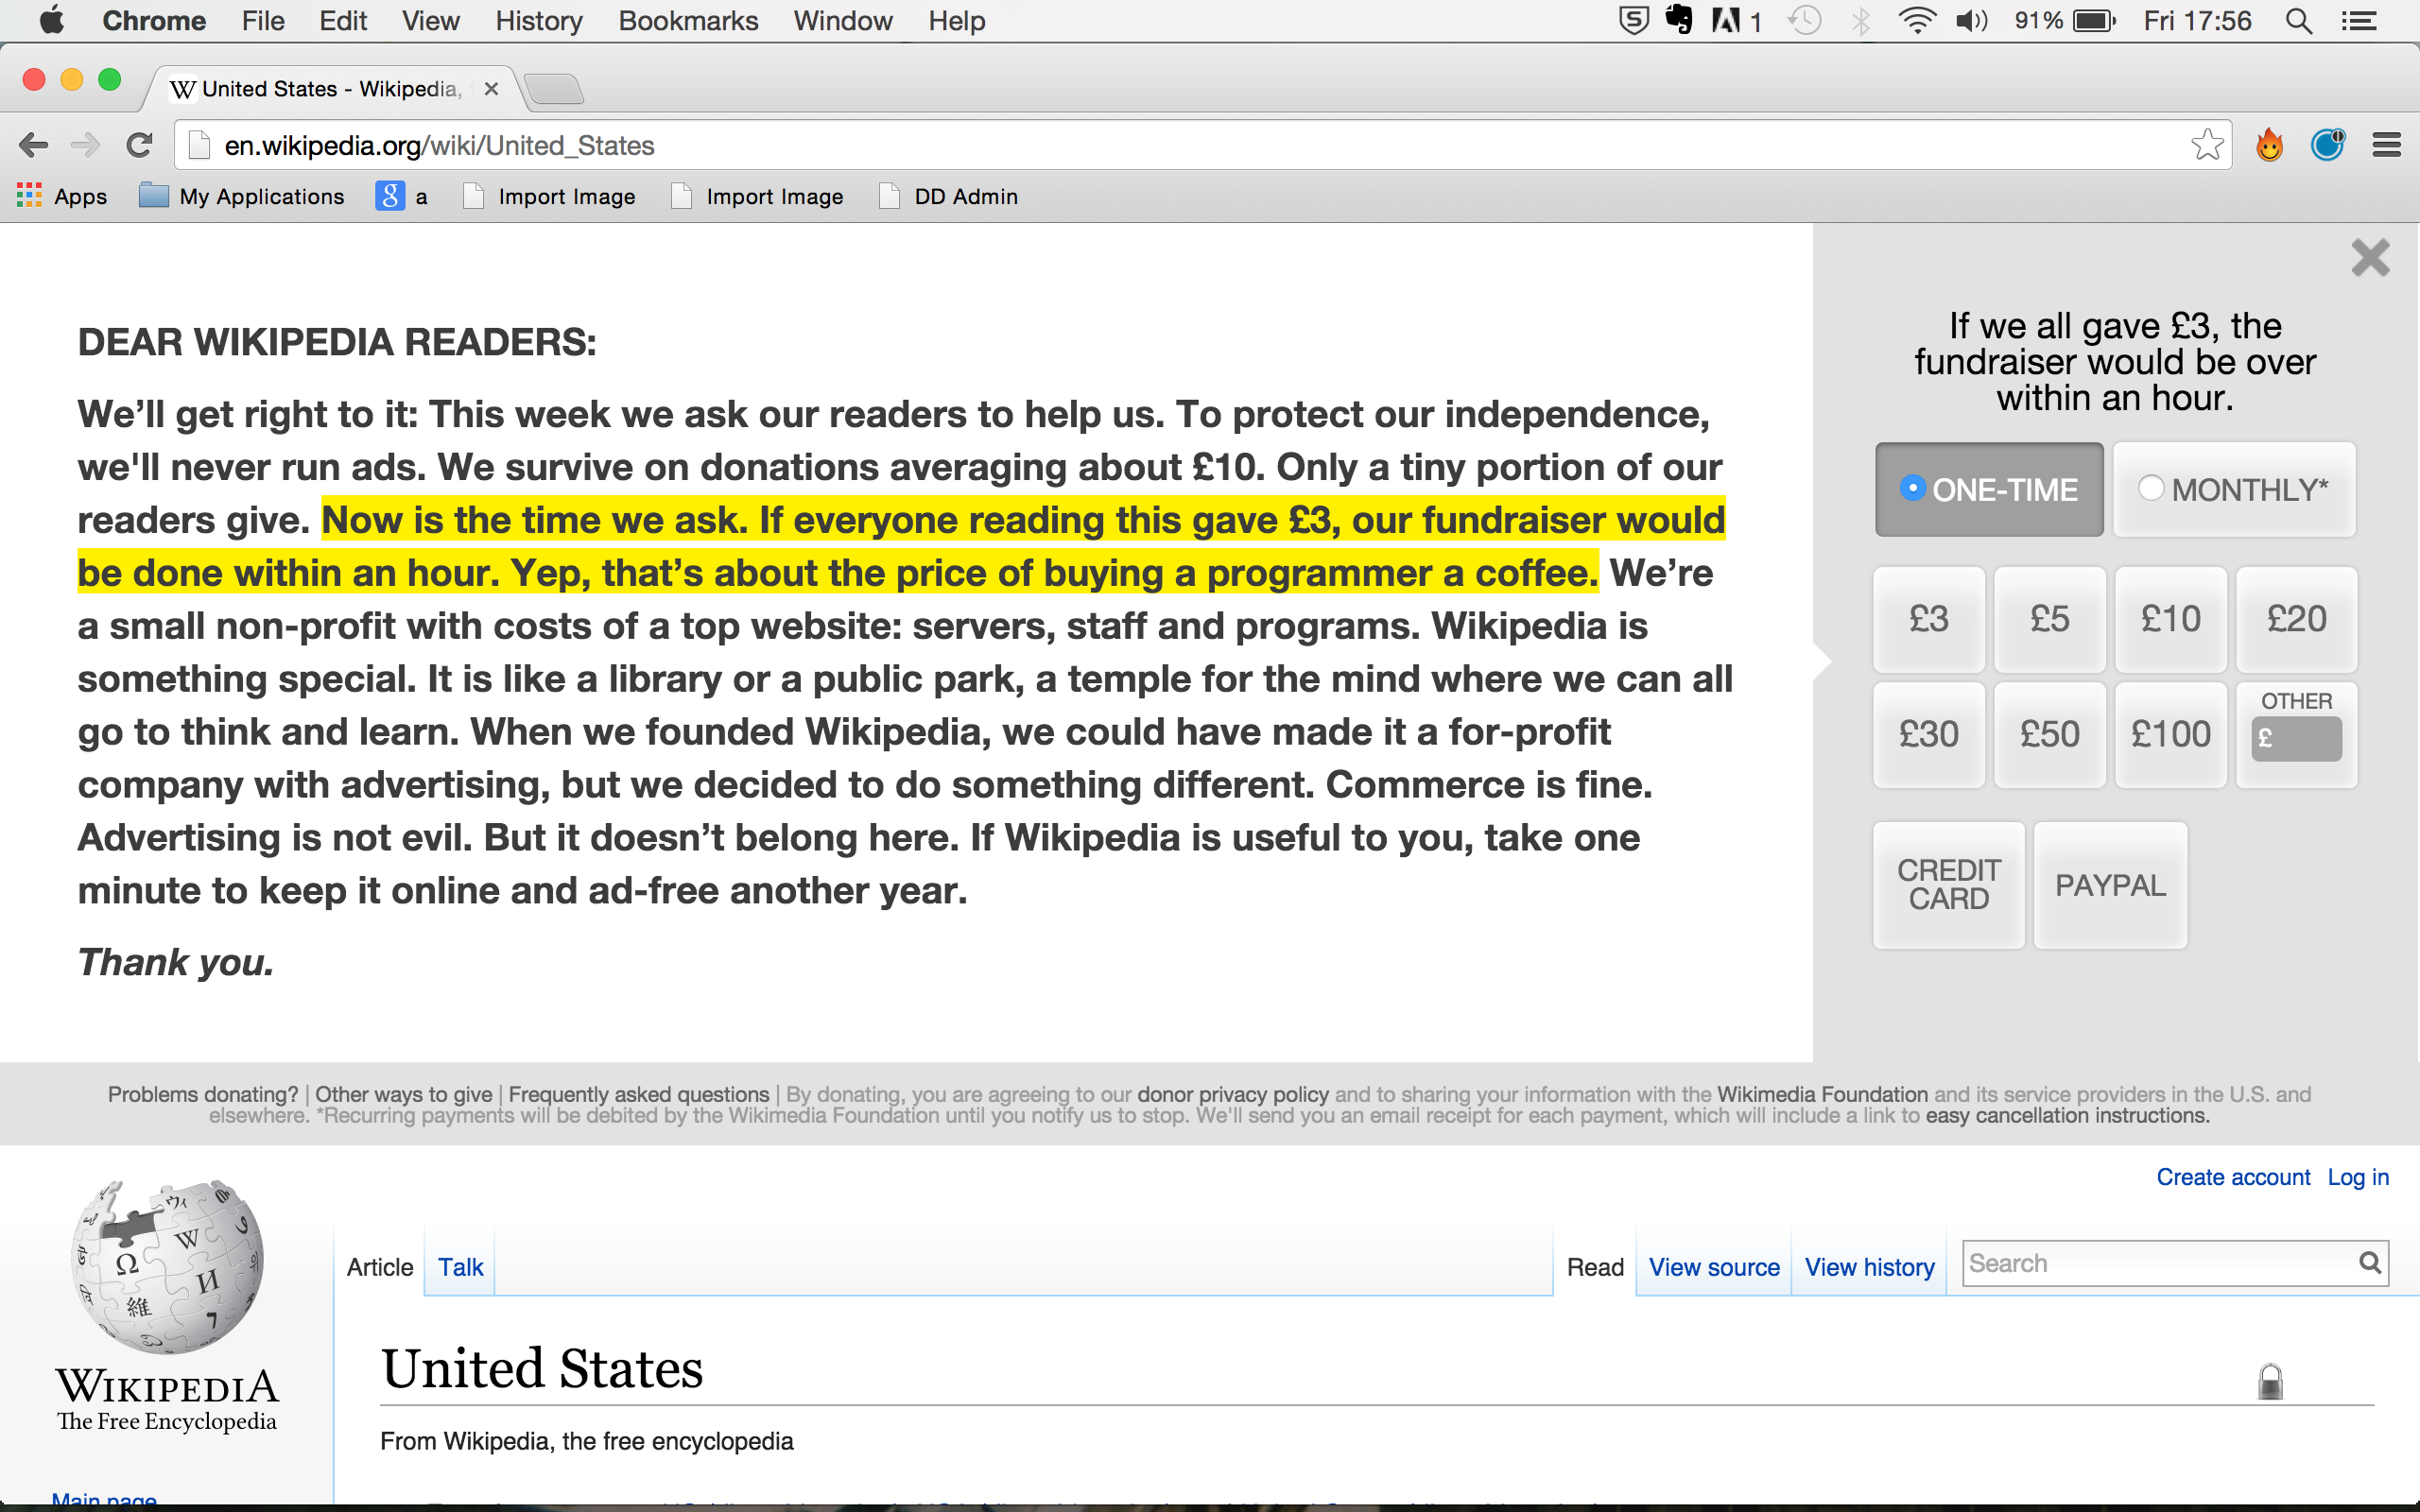The width and height of the screenshot is (2420, 1512).
Task: Open the Edit menu
Action: pos(343,21)
